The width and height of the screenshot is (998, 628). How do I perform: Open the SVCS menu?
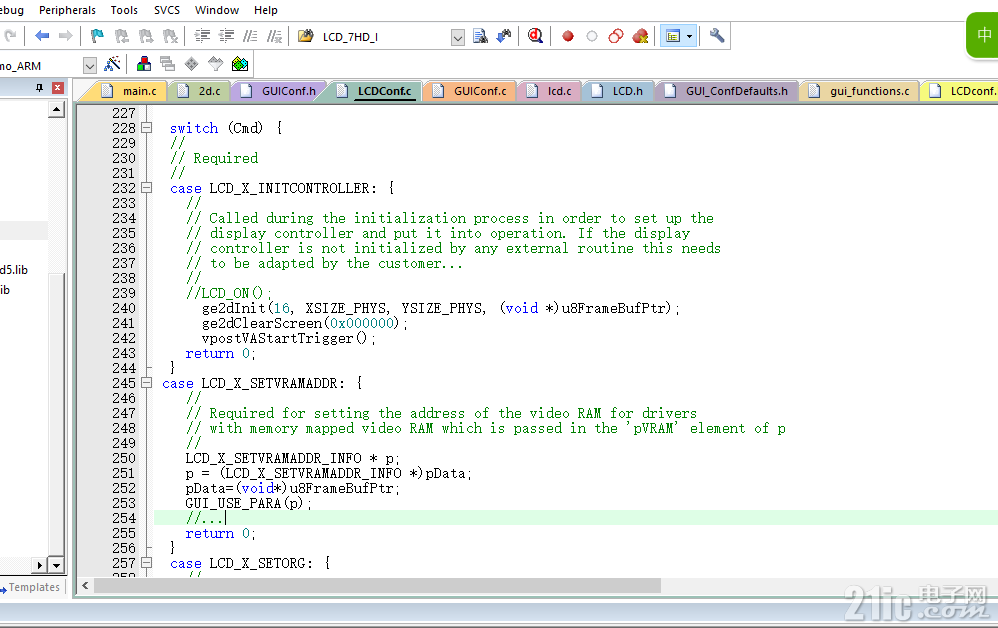click(167, 10)
